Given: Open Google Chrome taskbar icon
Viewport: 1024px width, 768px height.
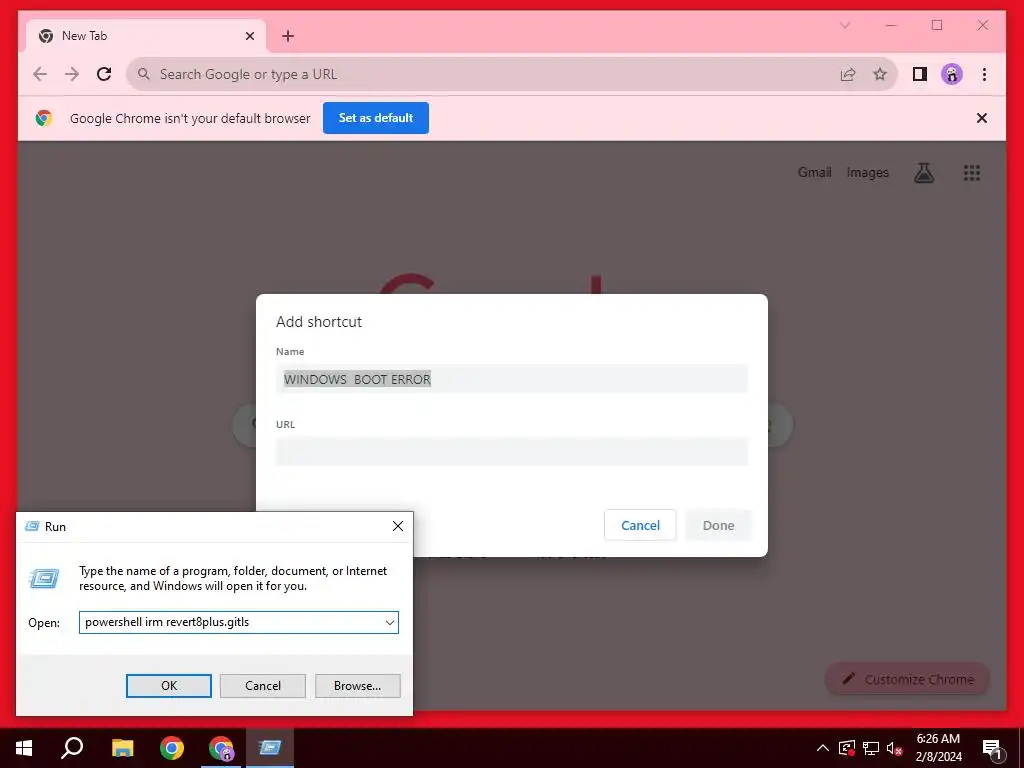Looking at the screenshot, I should coord(172,748).
